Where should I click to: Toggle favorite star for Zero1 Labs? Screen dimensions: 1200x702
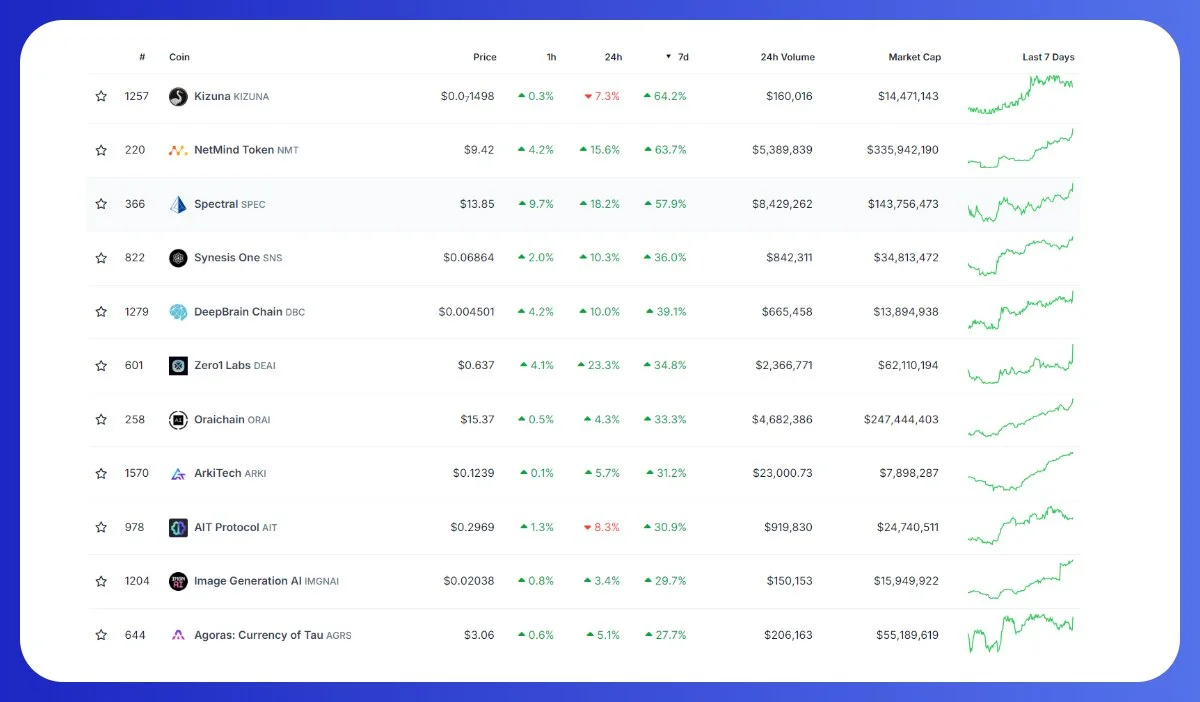pos(101,366)
